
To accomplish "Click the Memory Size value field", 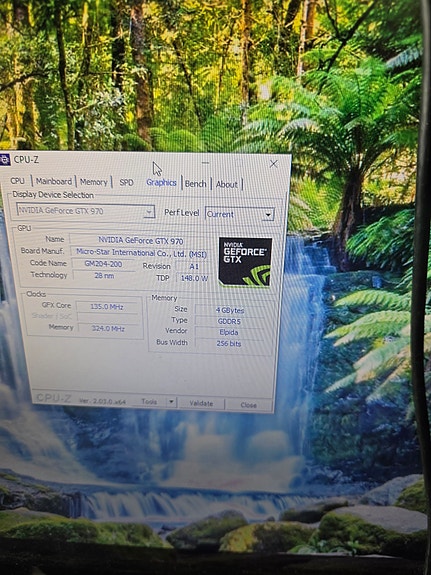I will (230, 310).
